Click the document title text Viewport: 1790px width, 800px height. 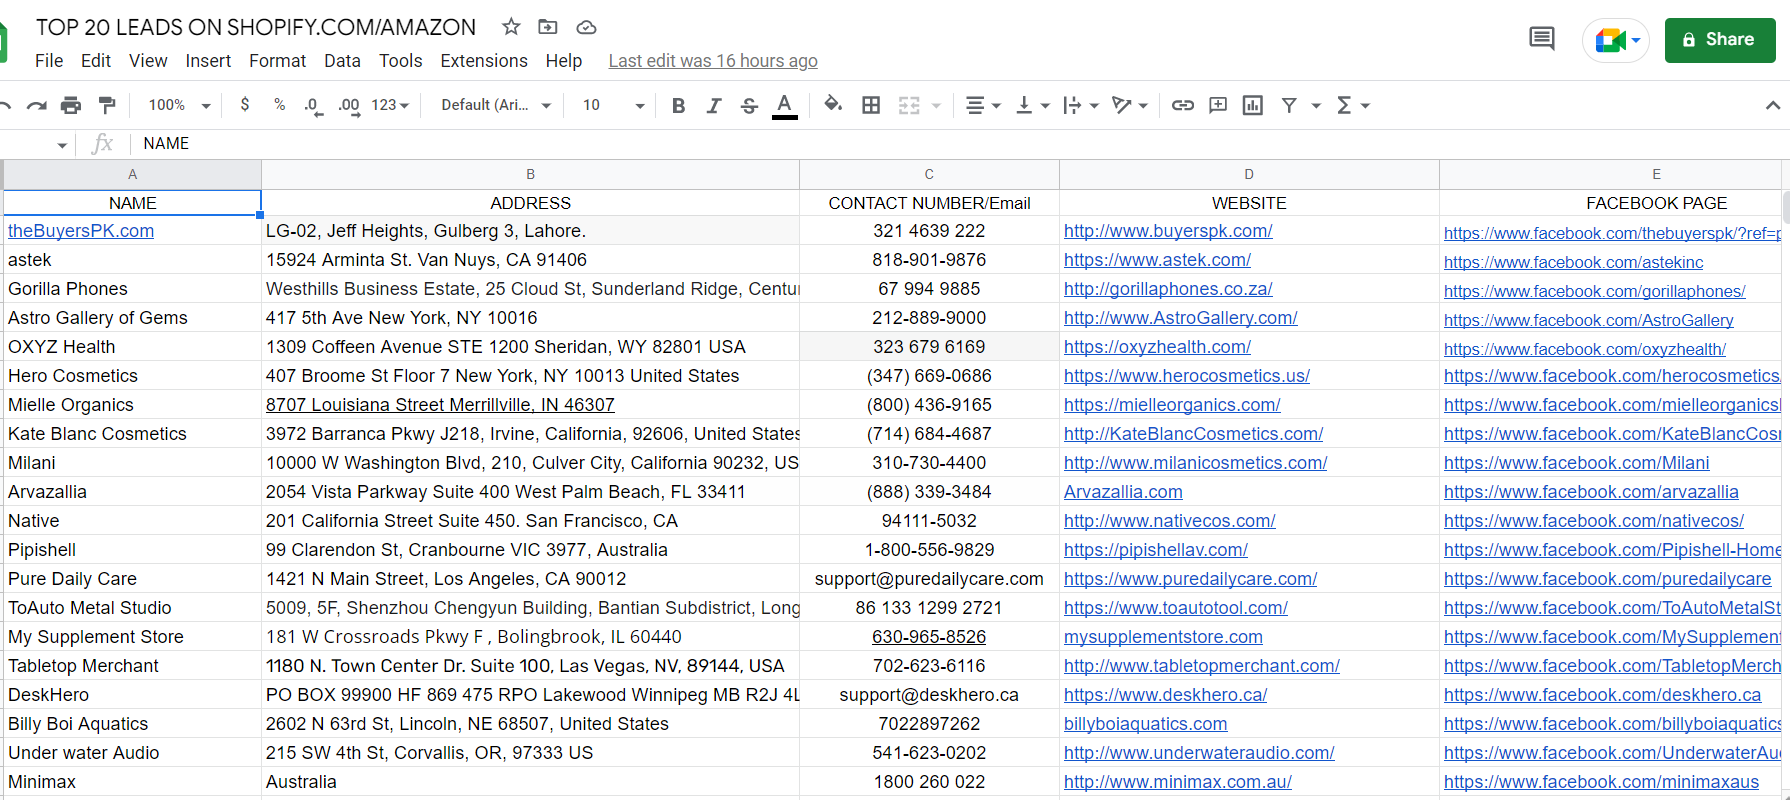click(256, 27)
